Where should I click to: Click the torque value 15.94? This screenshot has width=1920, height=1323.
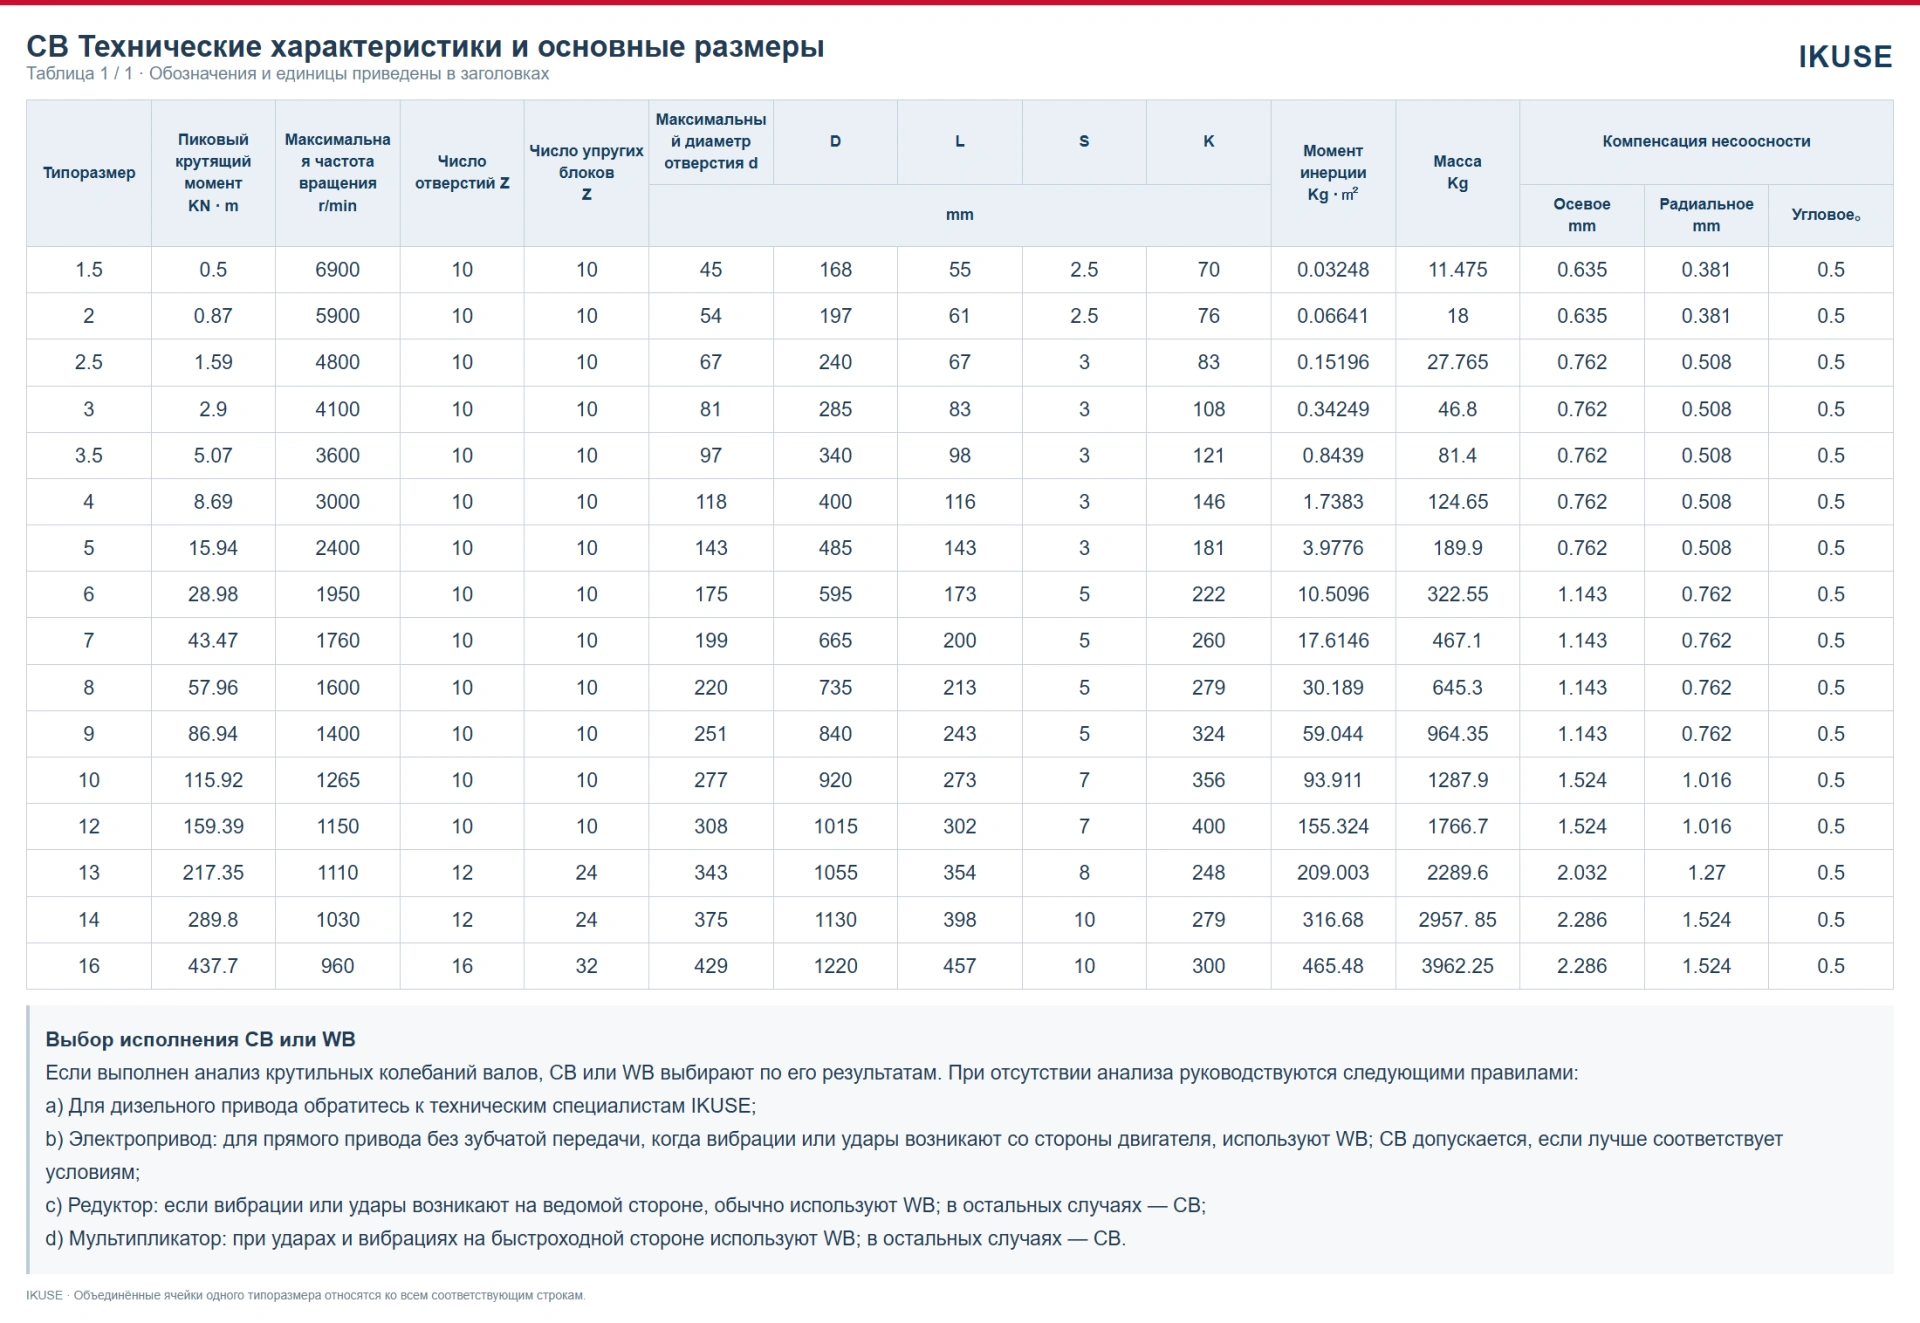click(x=213, y=548)
